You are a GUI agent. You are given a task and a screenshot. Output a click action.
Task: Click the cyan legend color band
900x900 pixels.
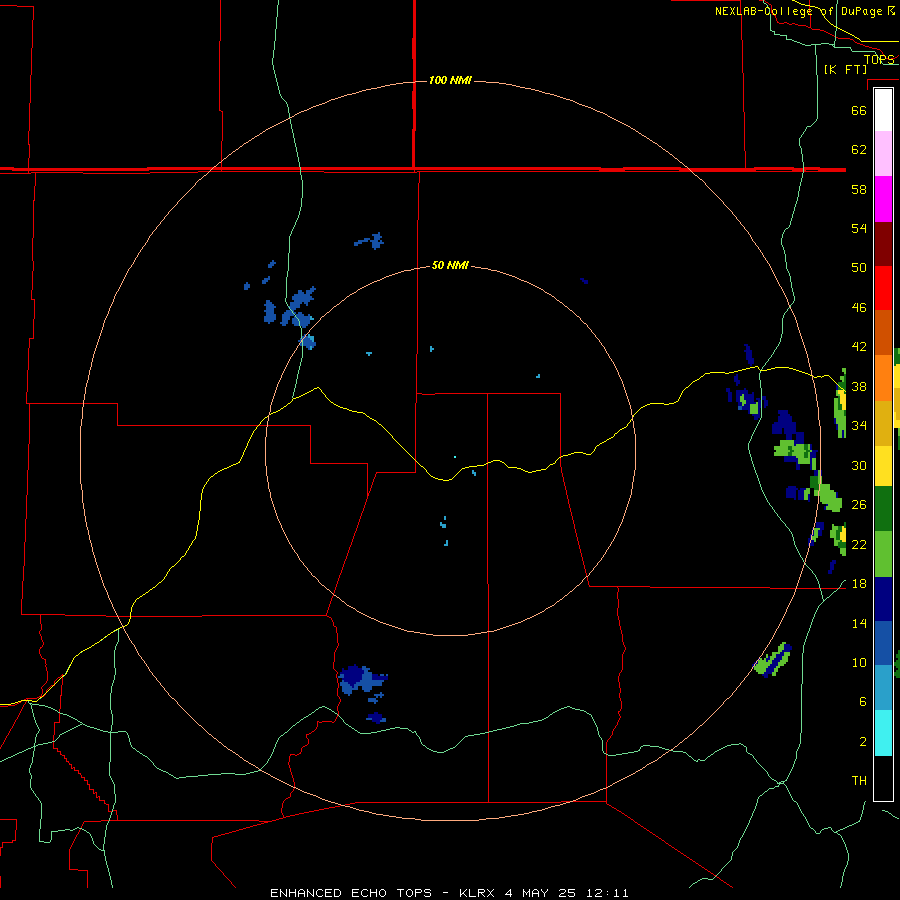click(883, 733)
